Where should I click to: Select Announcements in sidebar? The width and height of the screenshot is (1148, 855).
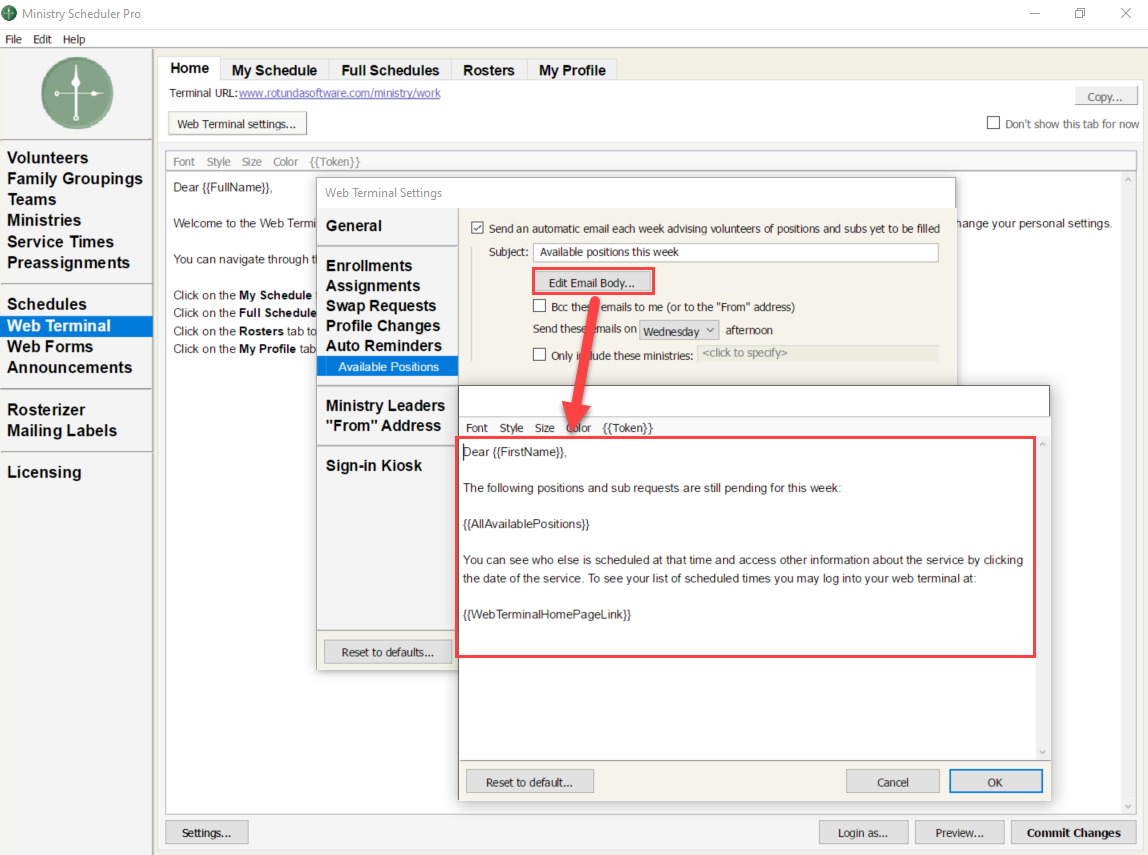point(70,367)
